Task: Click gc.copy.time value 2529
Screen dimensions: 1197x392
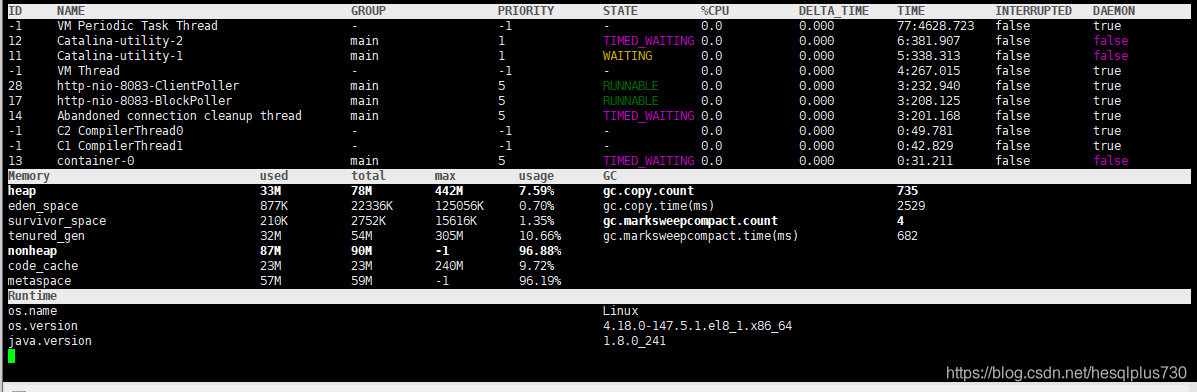Action: point(911,206)
